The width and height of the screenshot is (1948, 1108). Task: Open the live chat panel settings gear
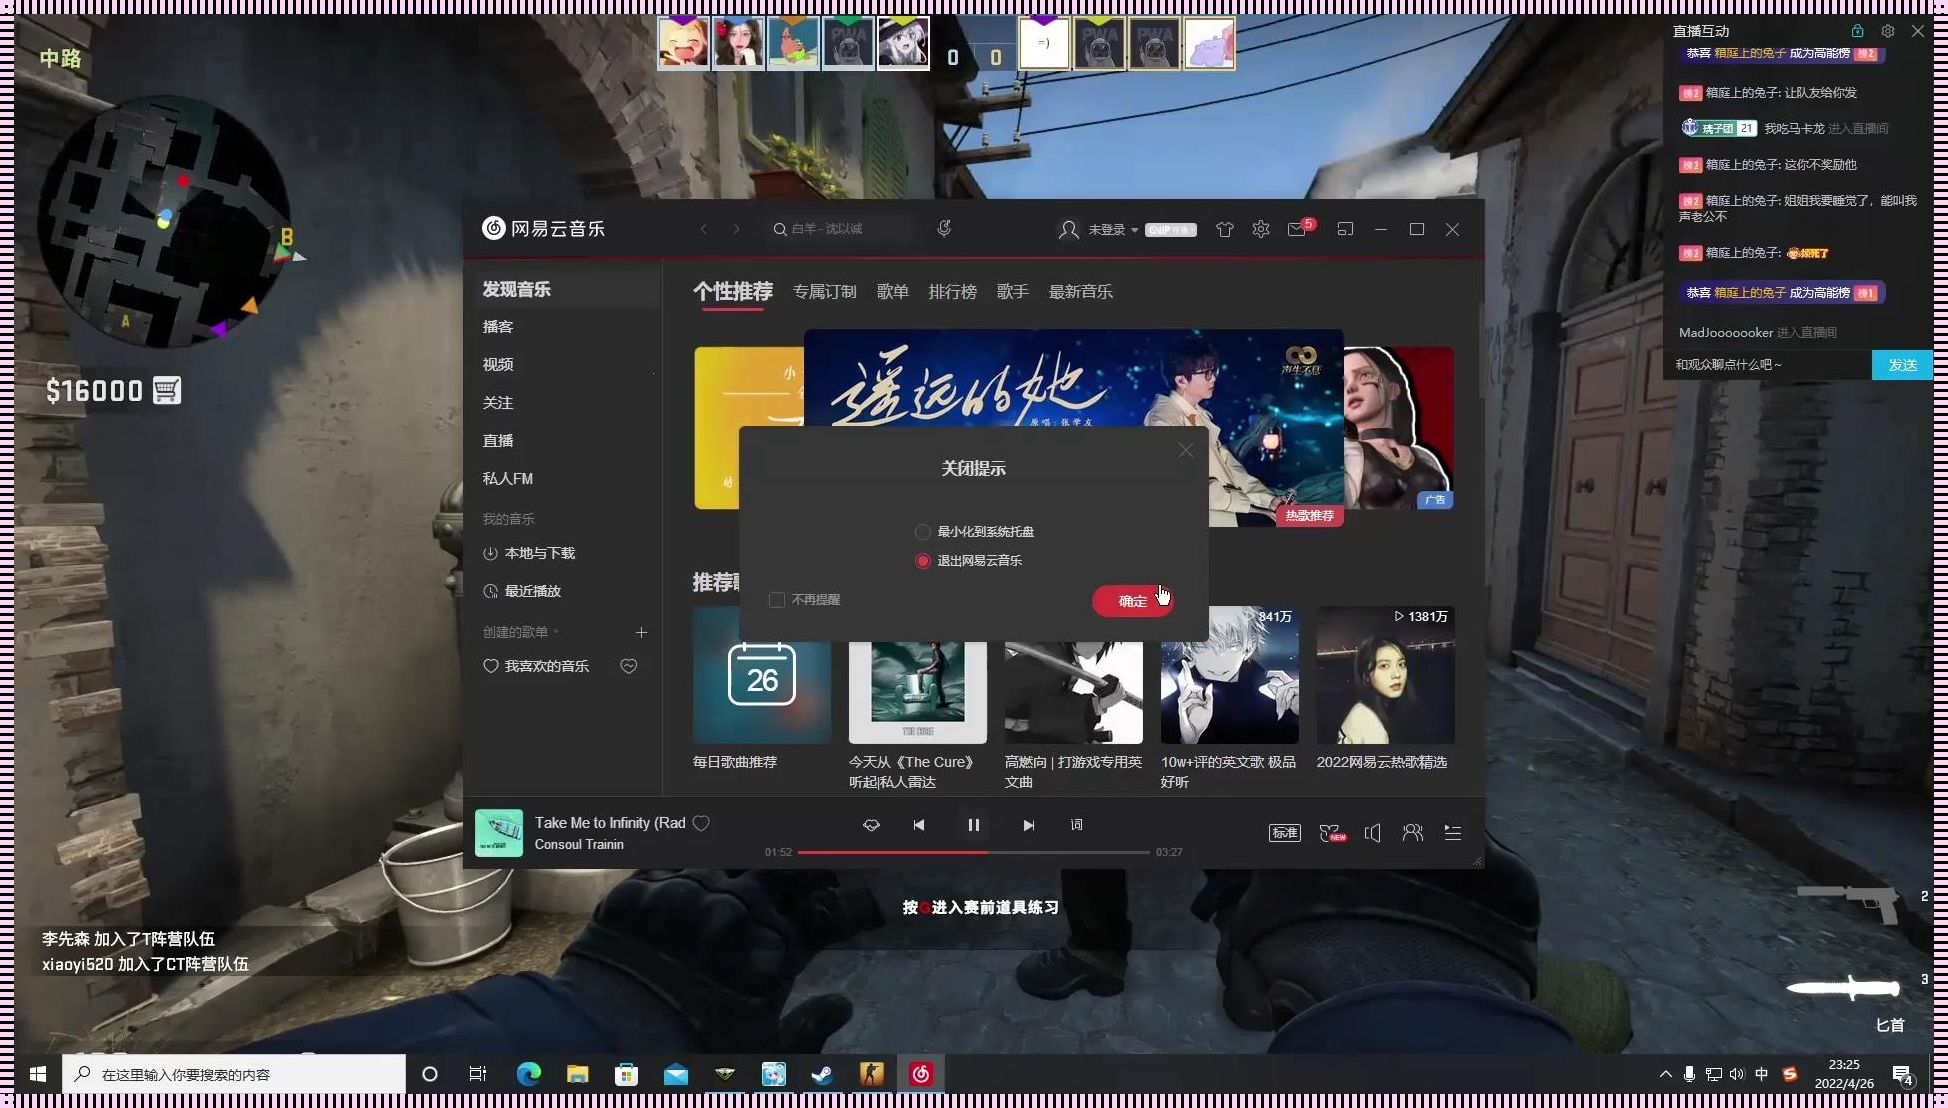(x=1888, y=31)
